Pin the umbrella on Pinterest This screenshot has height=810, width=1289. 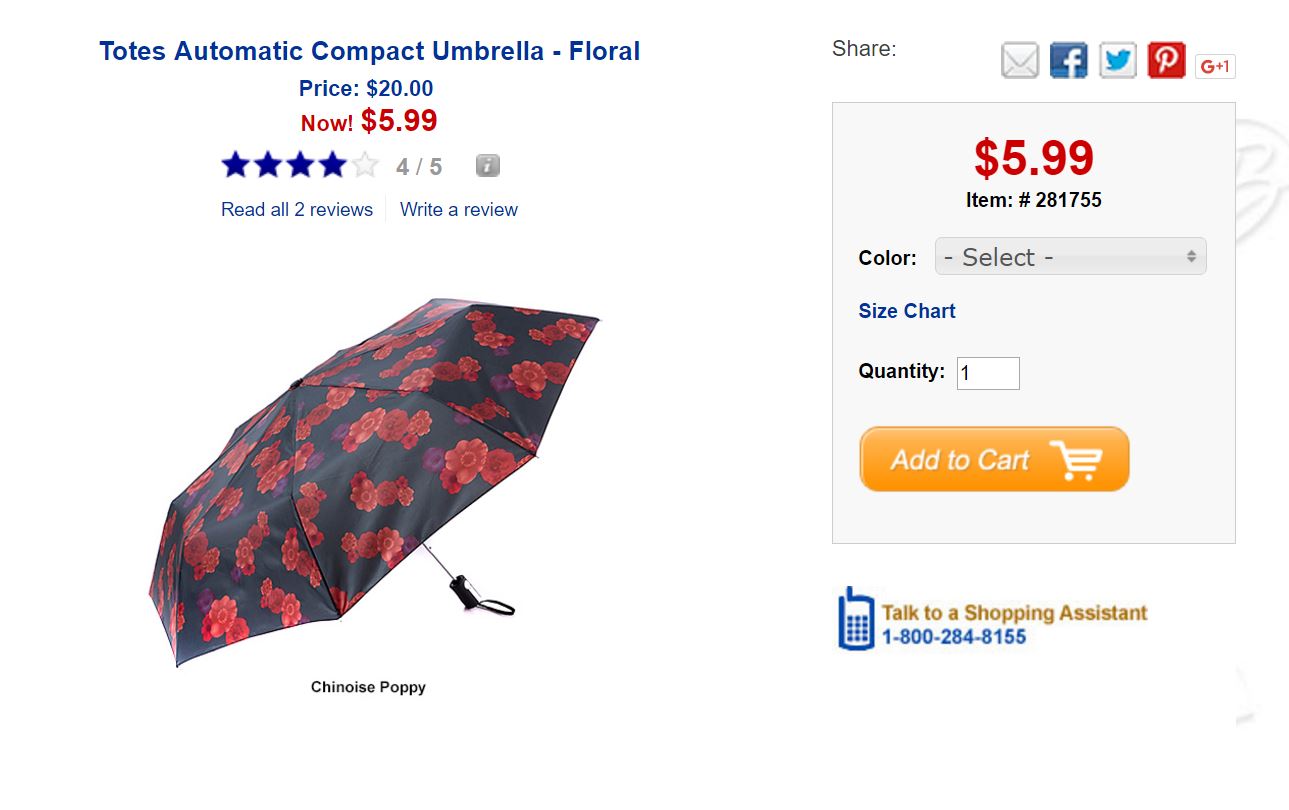pyautogui.click(x=1166, y=61)
